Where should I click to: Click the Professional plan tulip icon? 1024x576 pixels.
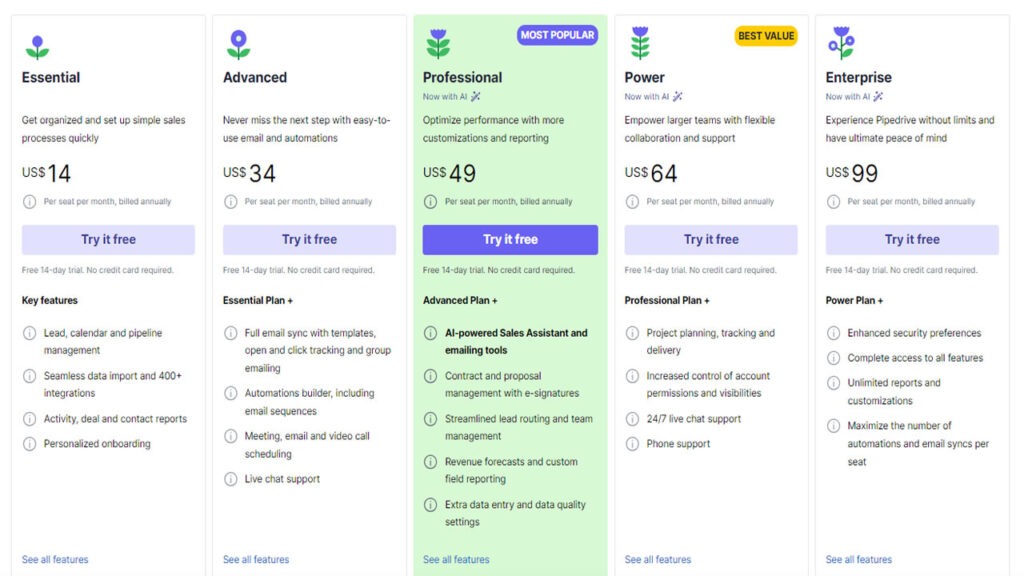coord(440,44)
